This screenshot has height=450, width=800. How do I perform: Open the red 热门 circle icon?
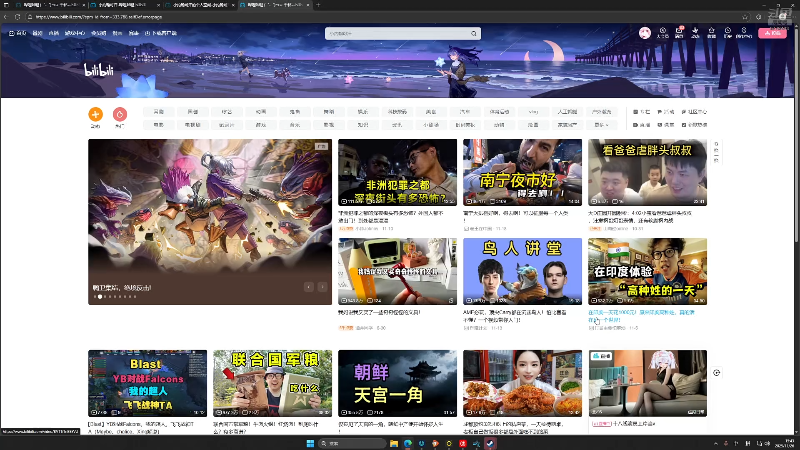click(120, 114)
